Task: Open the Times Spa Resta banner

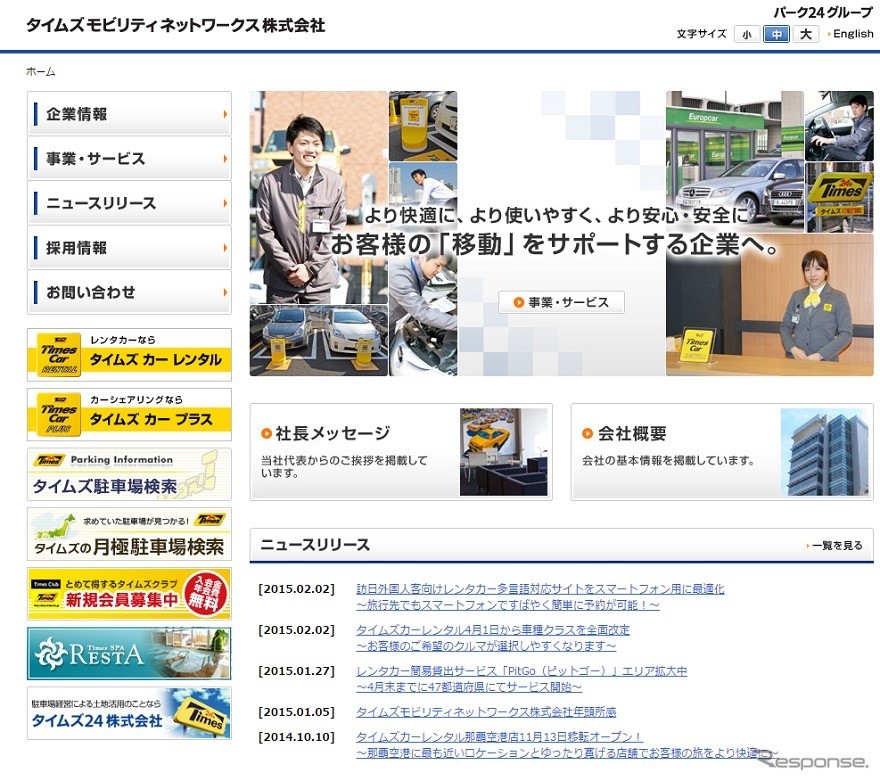Action: tap(129, 653)
